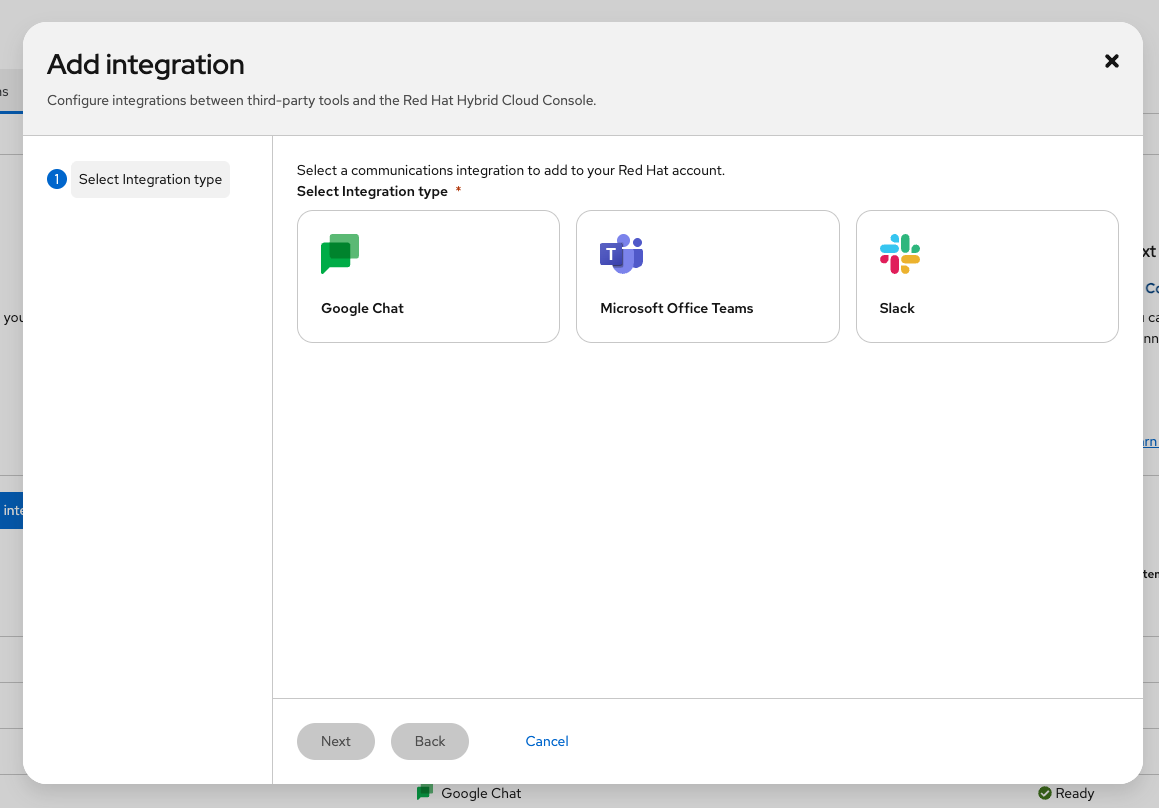
Task: Pick the "Slack" tile label
Action: [897, 308]
